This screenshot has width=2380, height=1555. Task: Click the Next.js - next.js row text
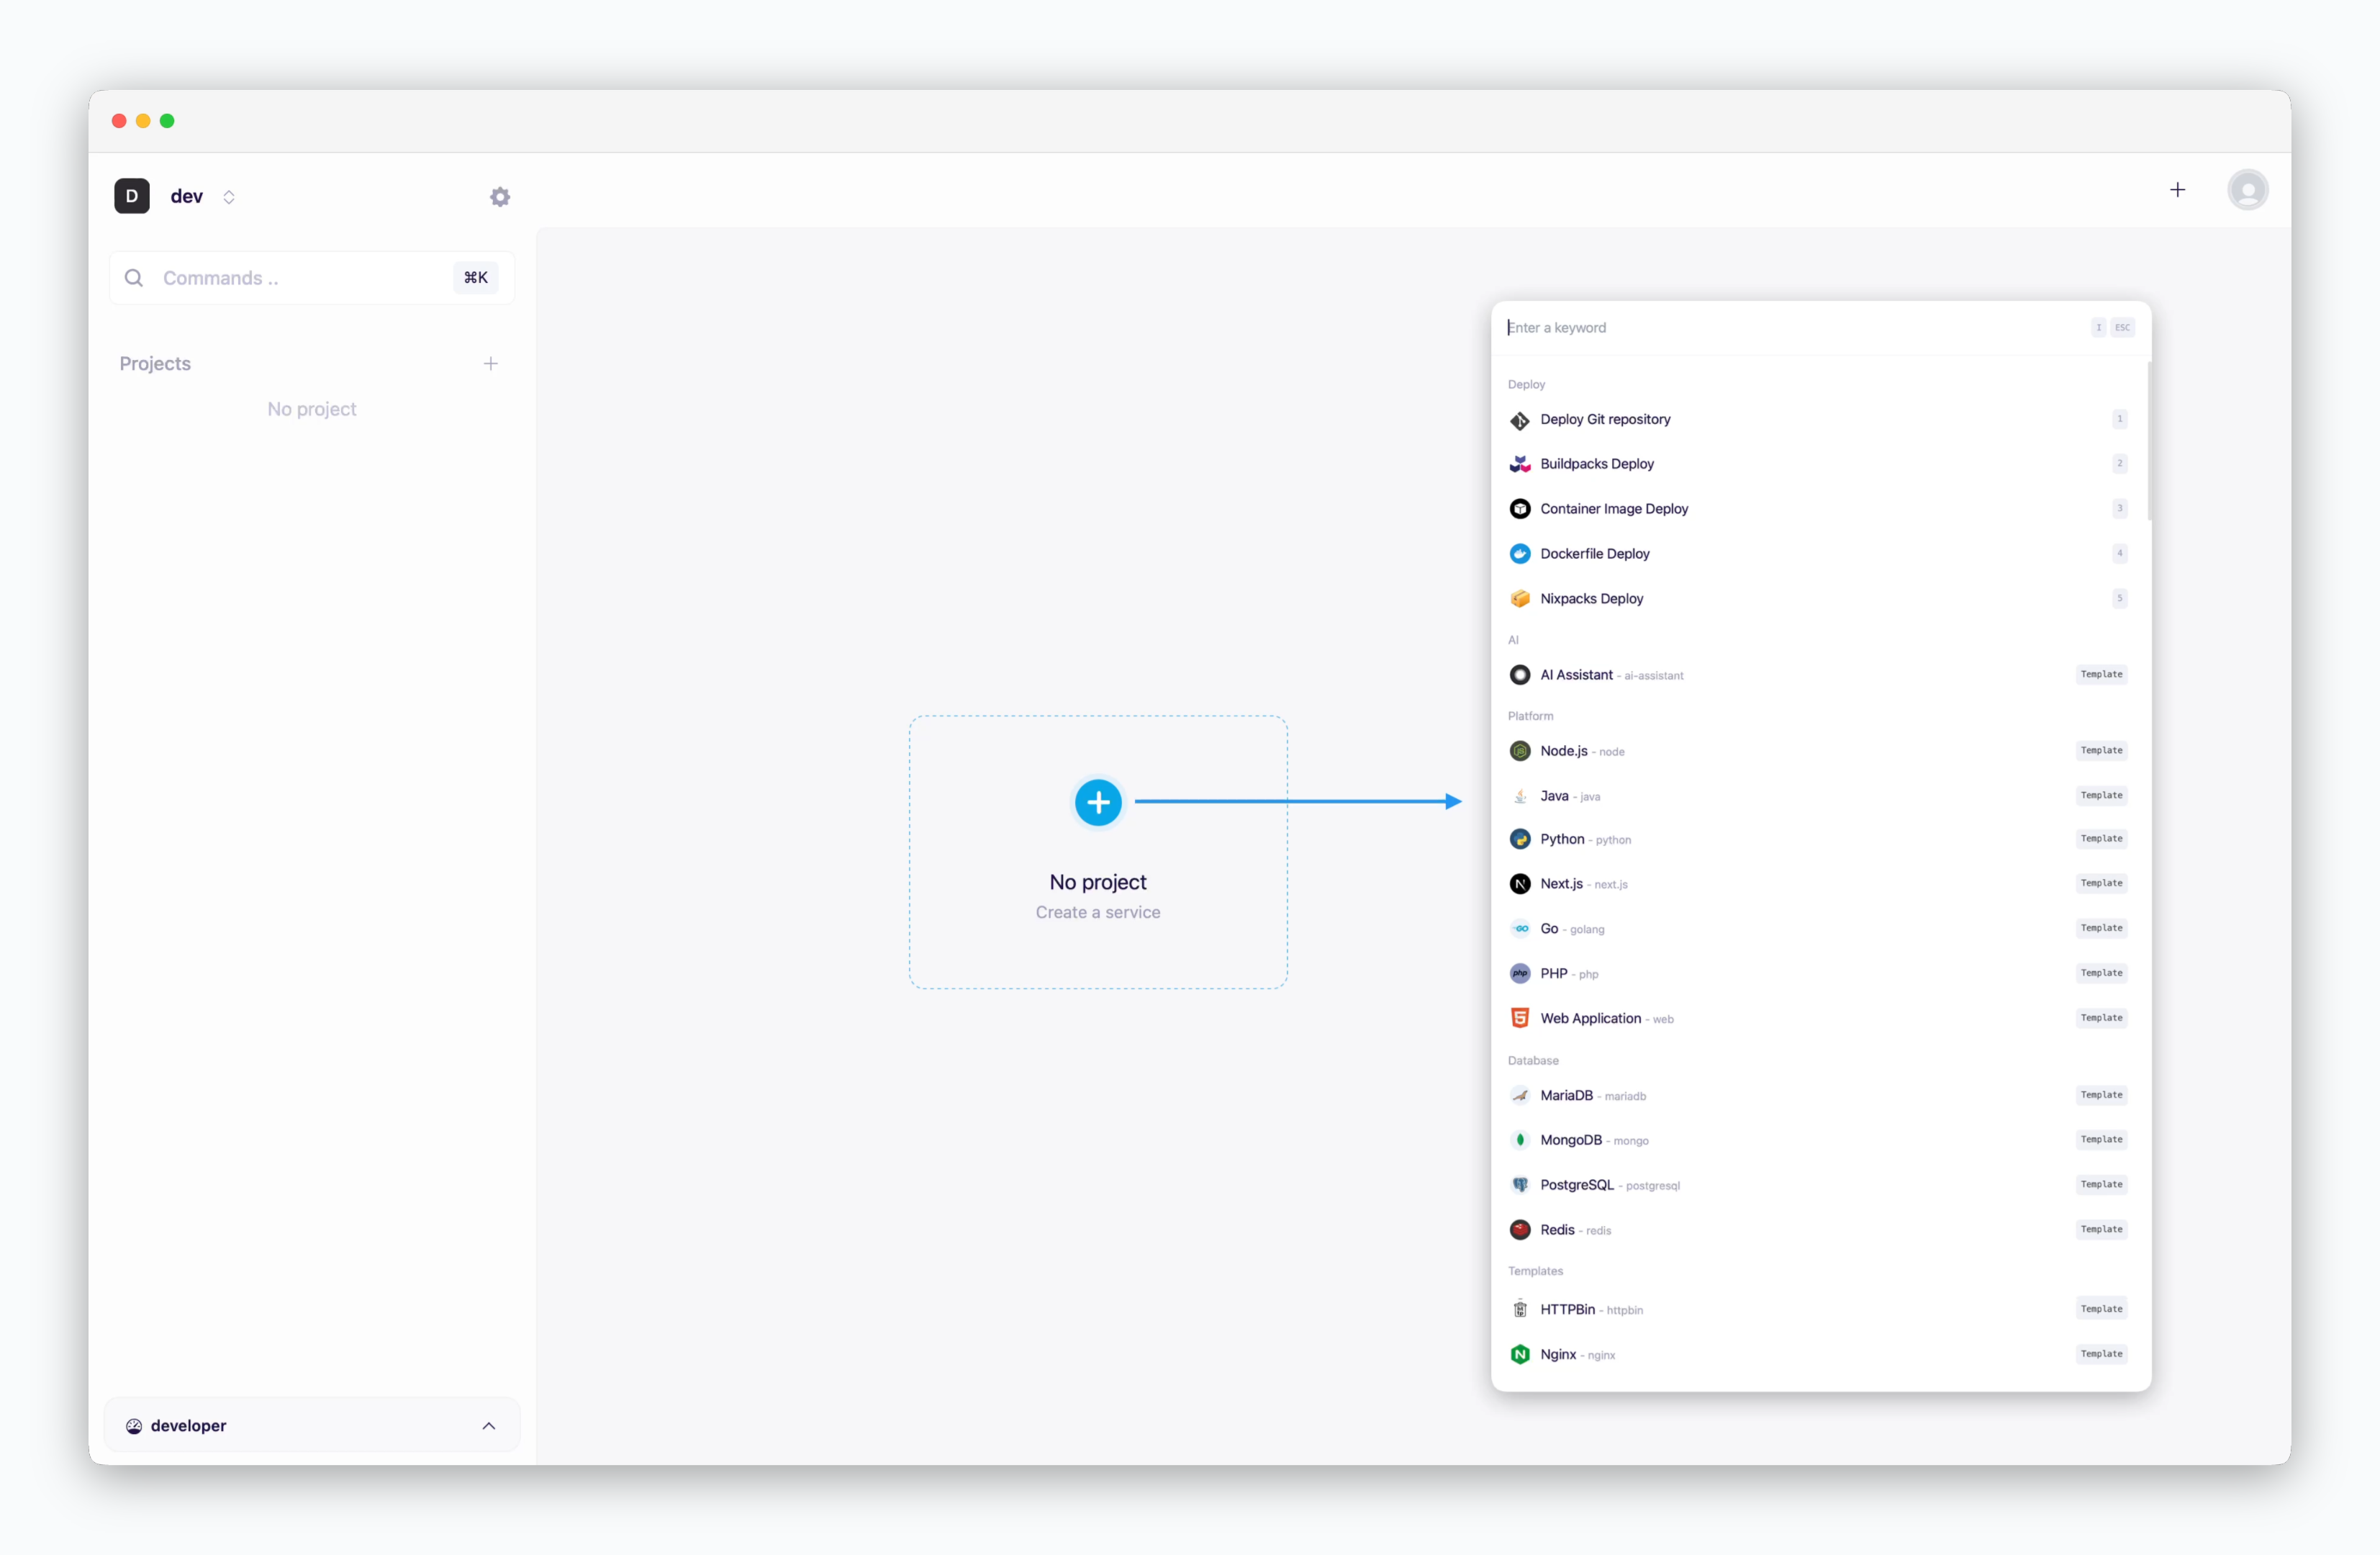pyautogui.click(x=1584, y=884)
